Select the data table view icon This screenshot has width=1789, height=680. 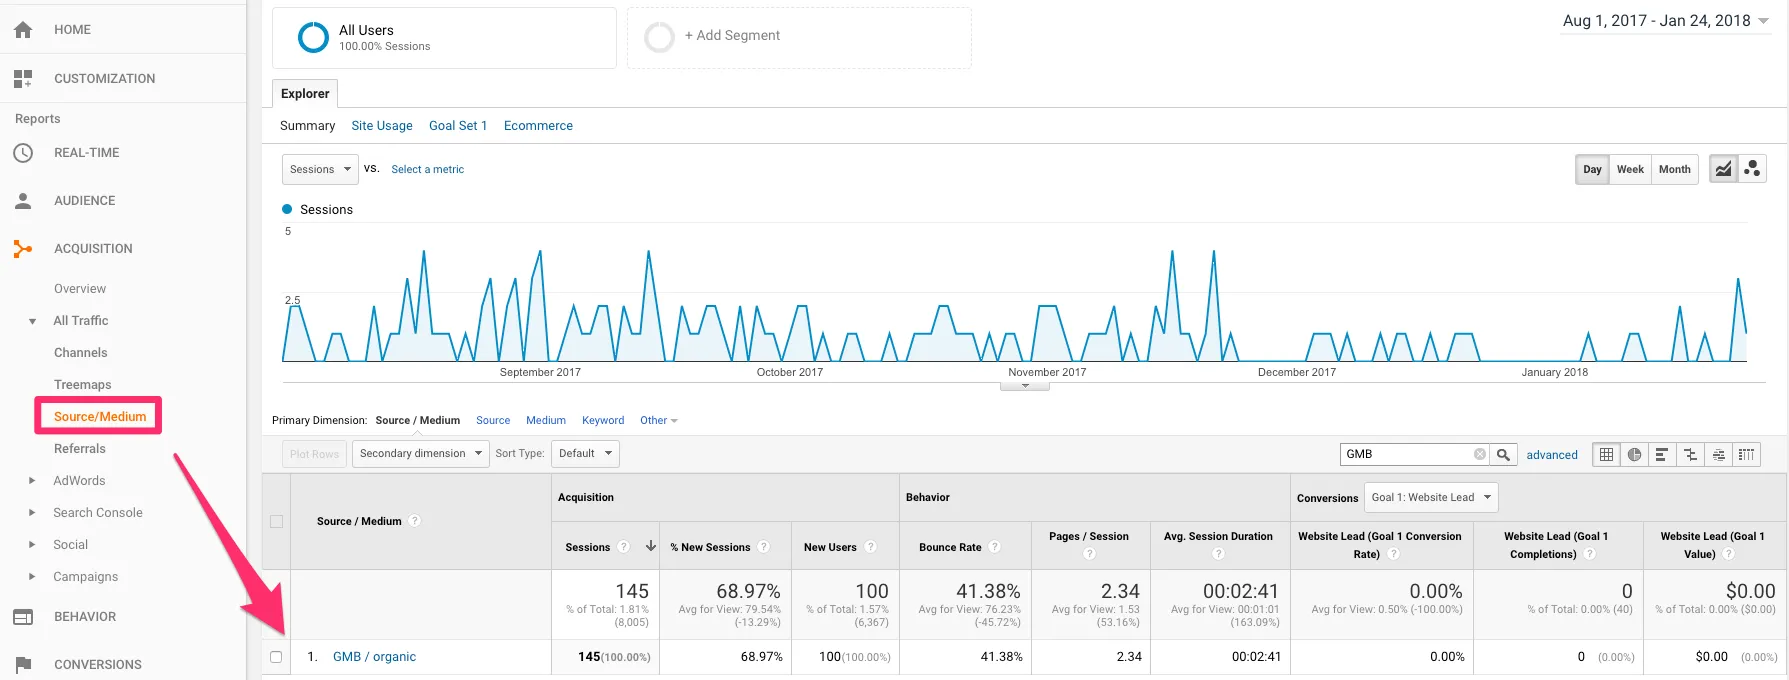point(1606,454)
